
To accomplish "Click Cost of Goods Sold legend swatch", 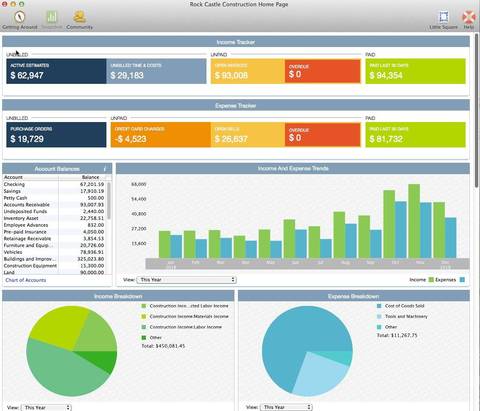I will point(379,306).
